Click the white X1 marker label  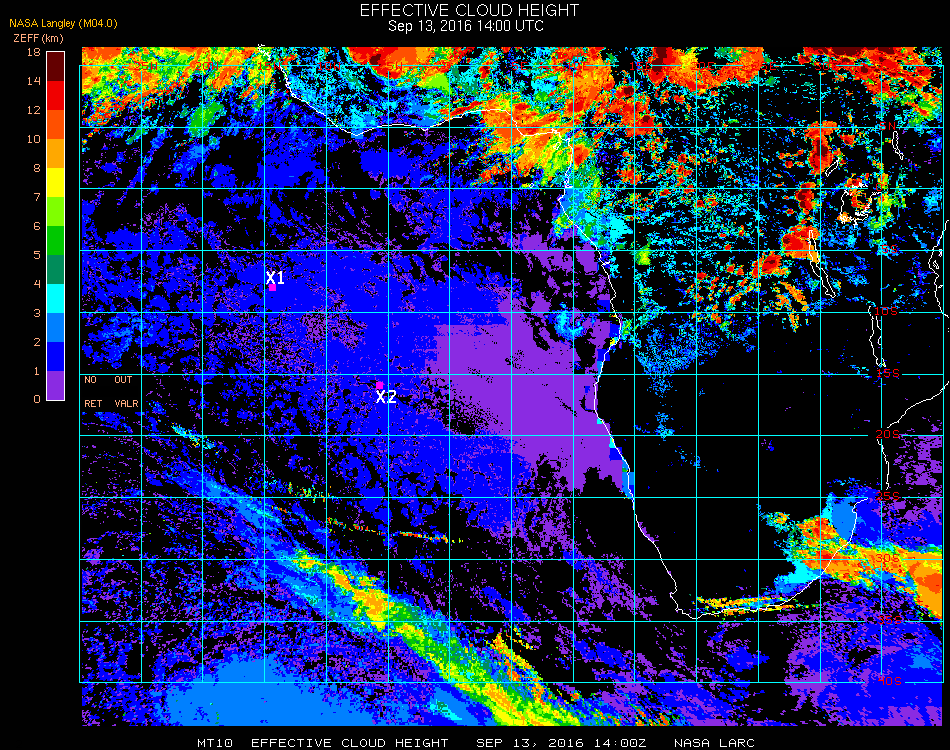click(275, 277)
